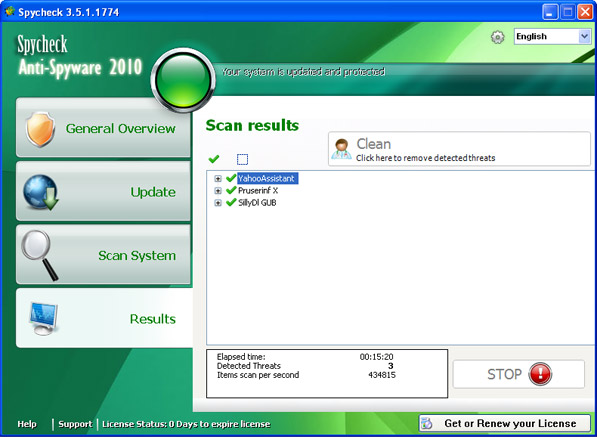Click the Spycheck title bar app icon
Image resolution: width=597 pixels, height=437 pixels.
pyautogui.click(x=10, y=11)
